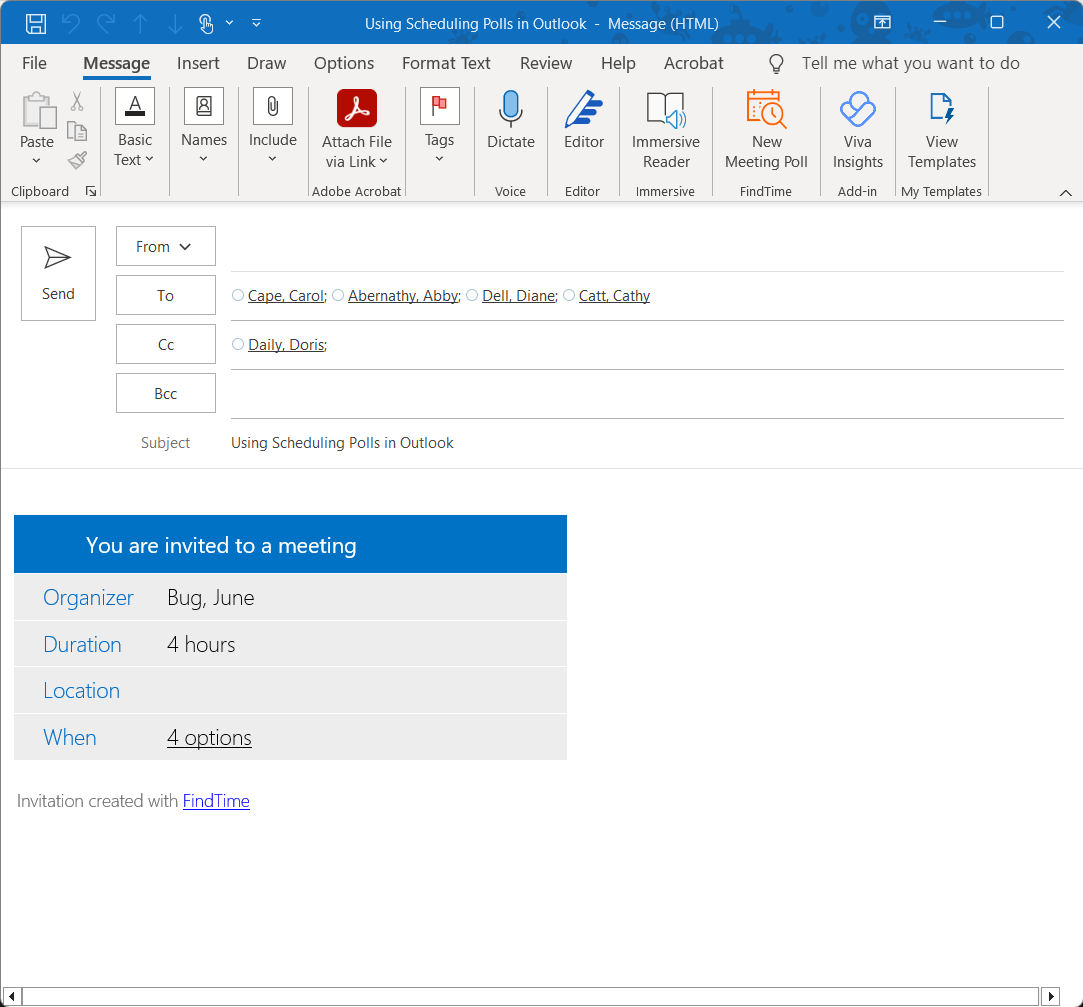Launch Immersive Reader
This screenshot has width=1083, height=1007.
point(666,130)
